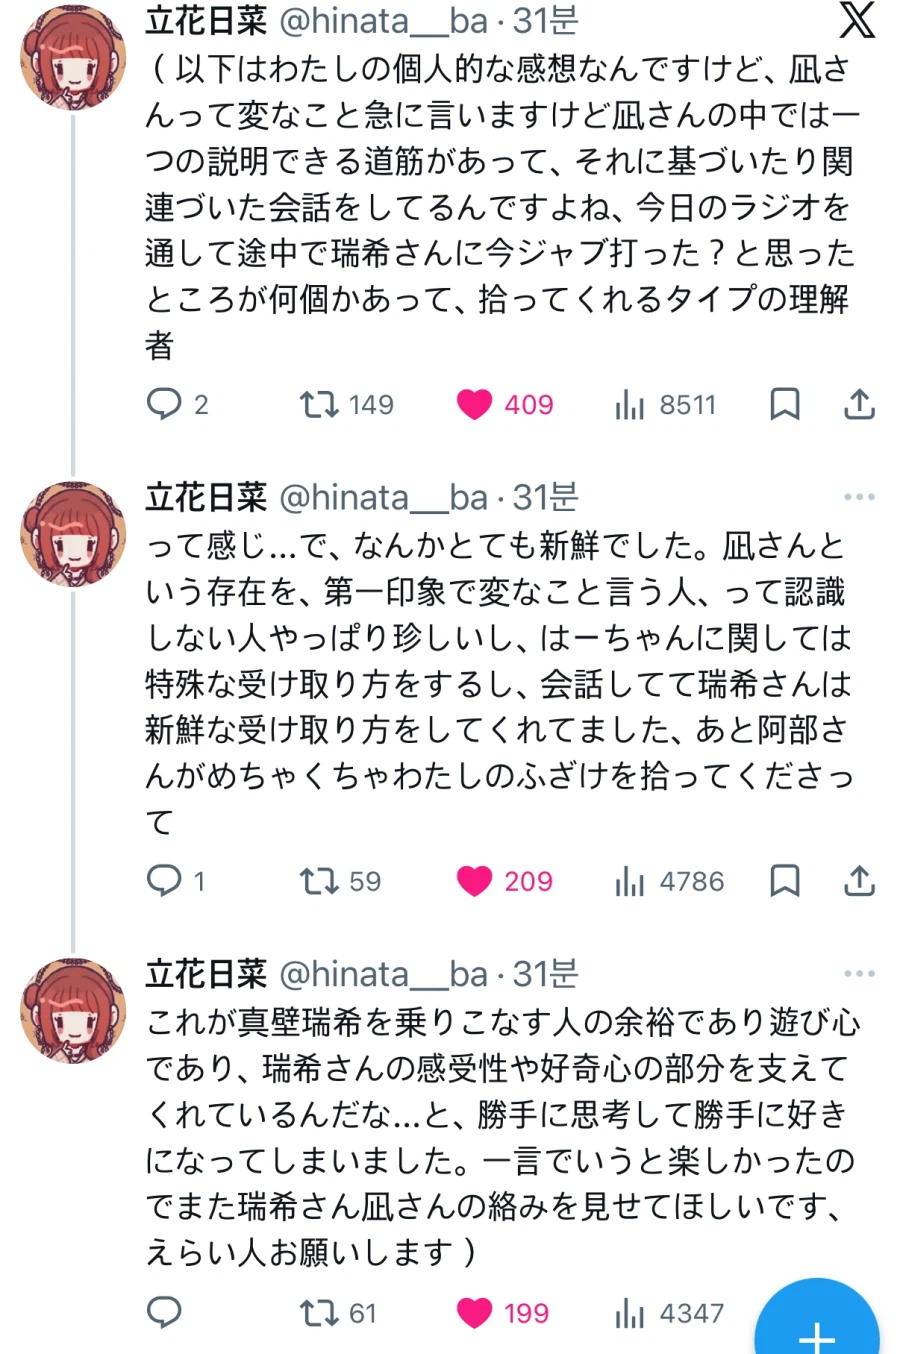Screen dimensions: 900x1354
Task: View analytics of tweet with 8511 views
Action: pos(630,404)
